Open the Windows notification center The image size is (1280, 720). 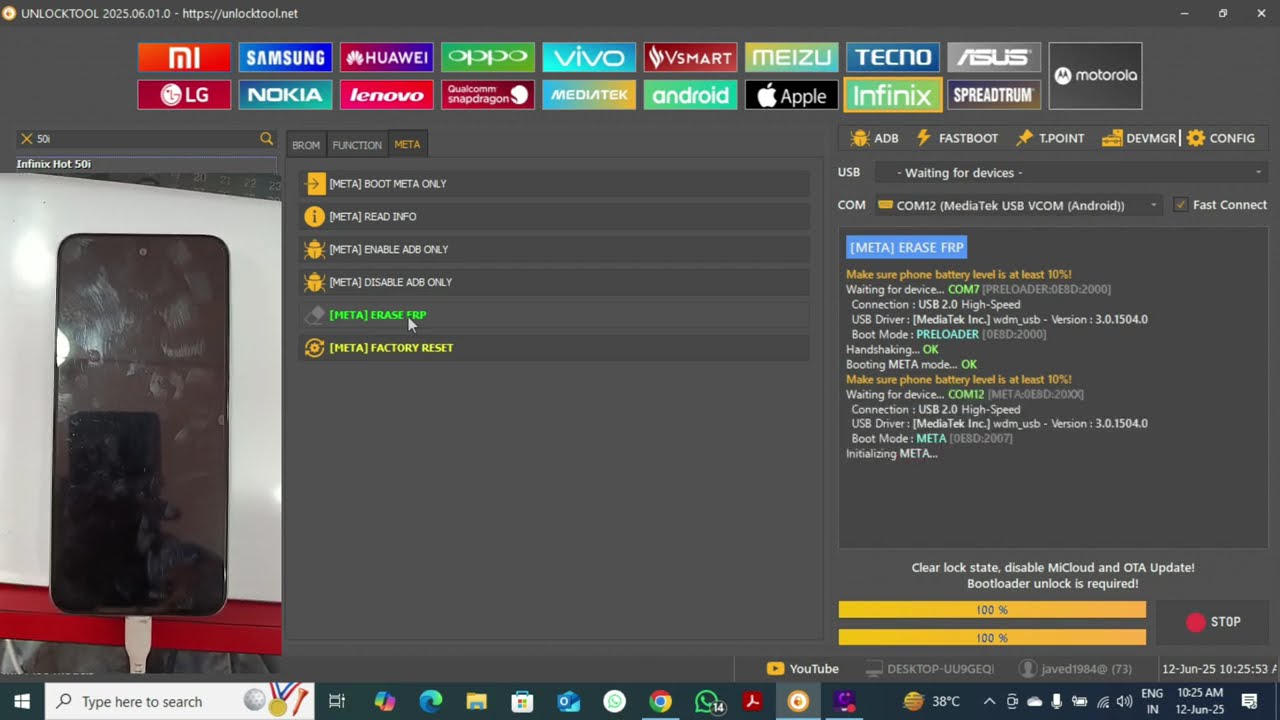point(1249,702)
